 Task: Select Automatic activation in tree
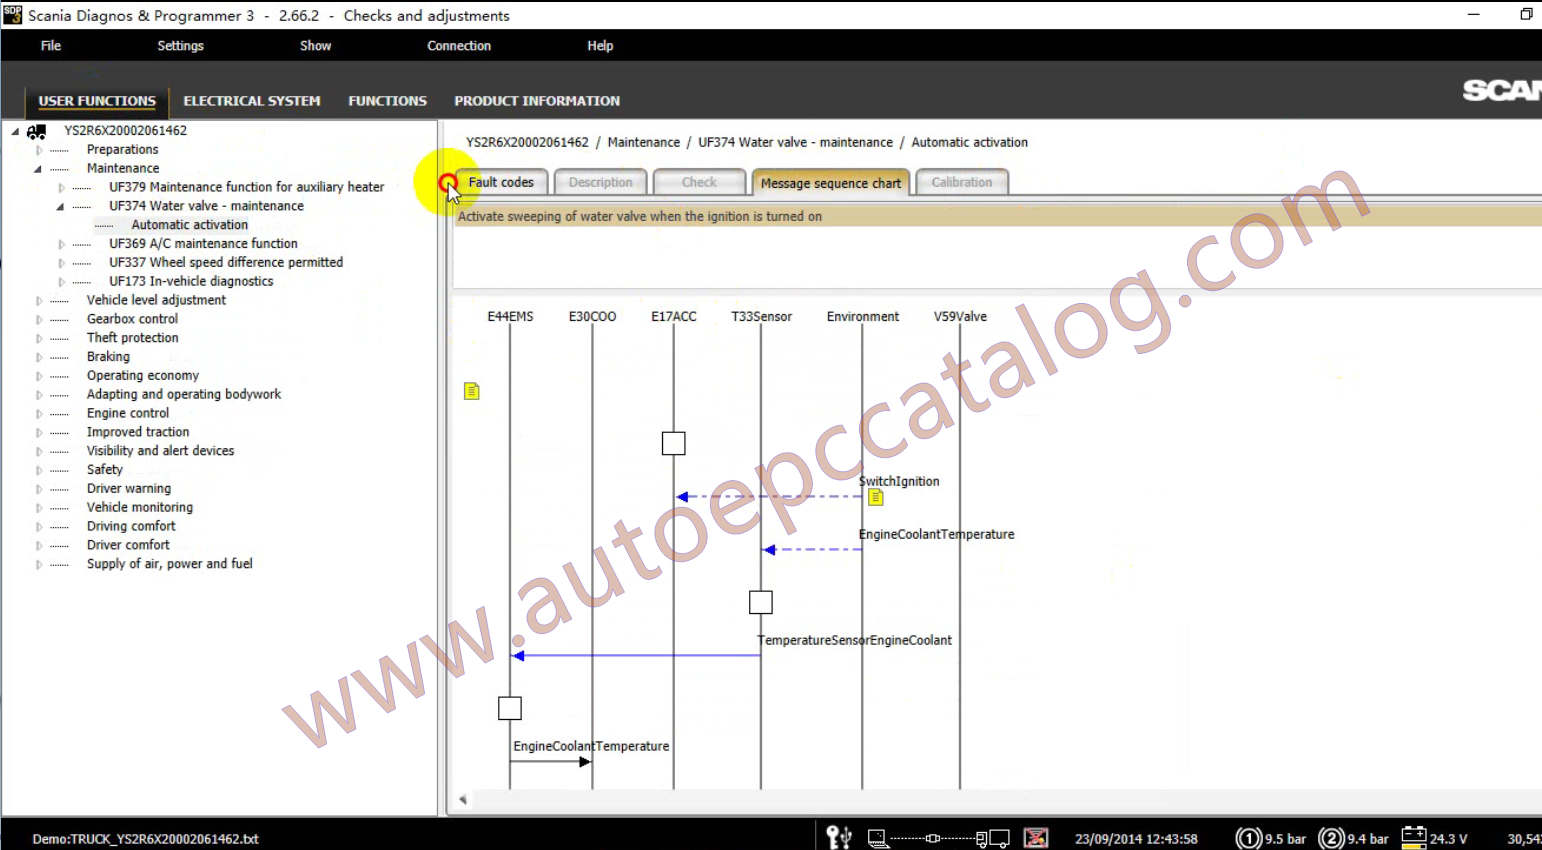pyautogui.click(x=189, y=225)
